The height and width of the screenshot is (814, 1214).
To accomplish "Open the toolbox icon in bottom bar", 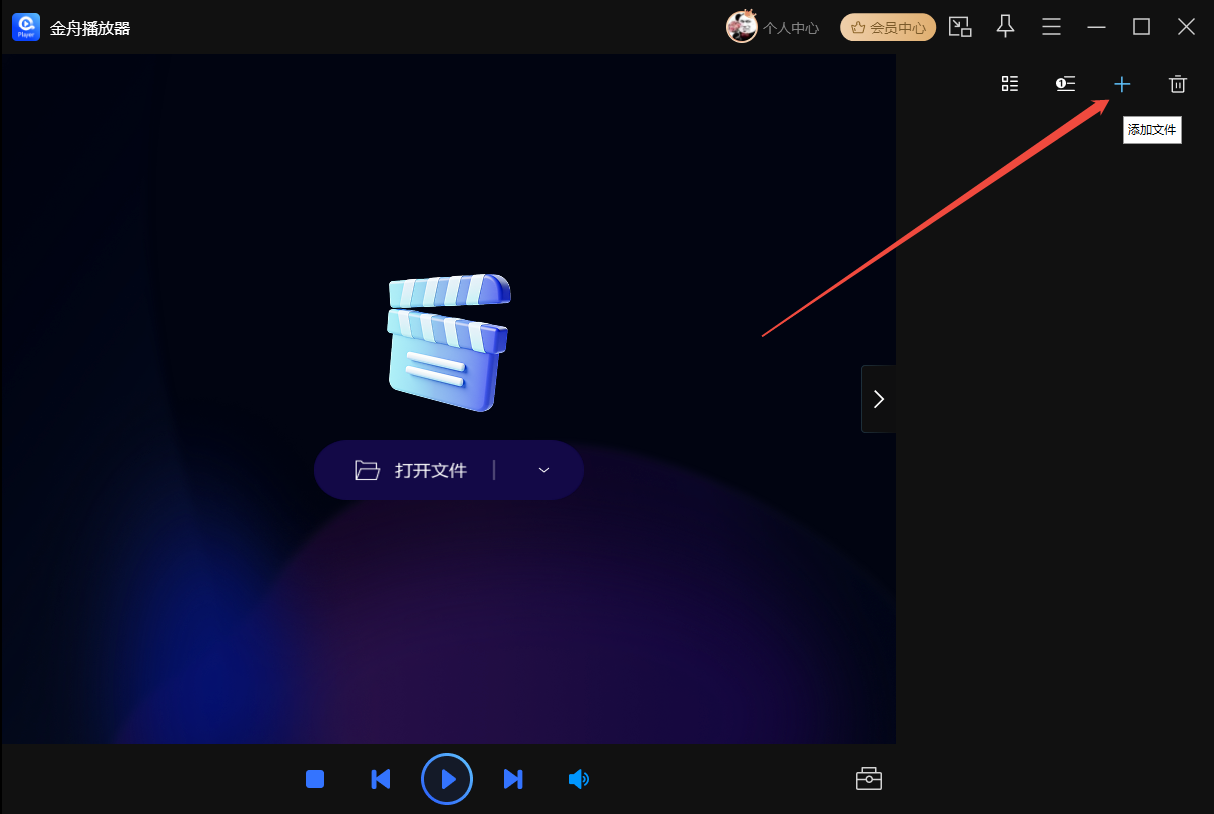I will click(868, 779).
